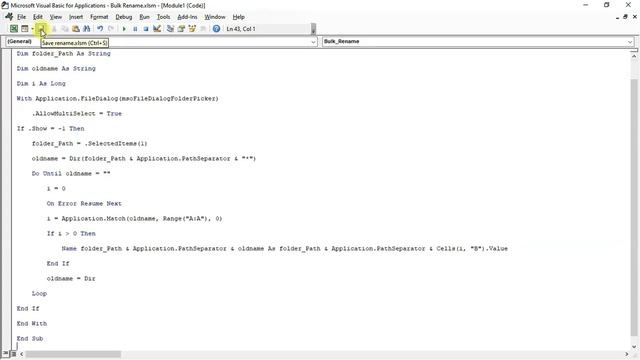Click the Find binoculars icon
The image size is (640, 360).
point(87,29)
